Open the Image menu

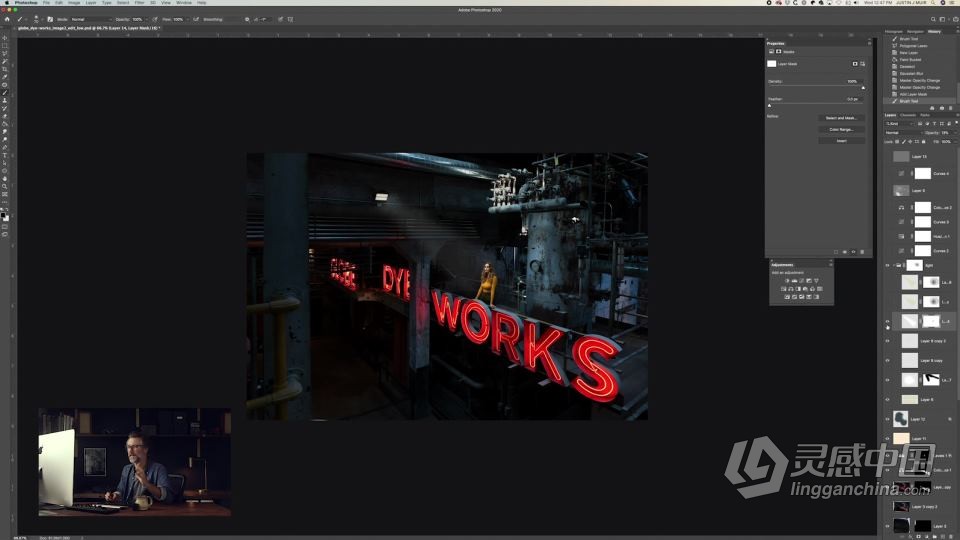click(74, 2)
